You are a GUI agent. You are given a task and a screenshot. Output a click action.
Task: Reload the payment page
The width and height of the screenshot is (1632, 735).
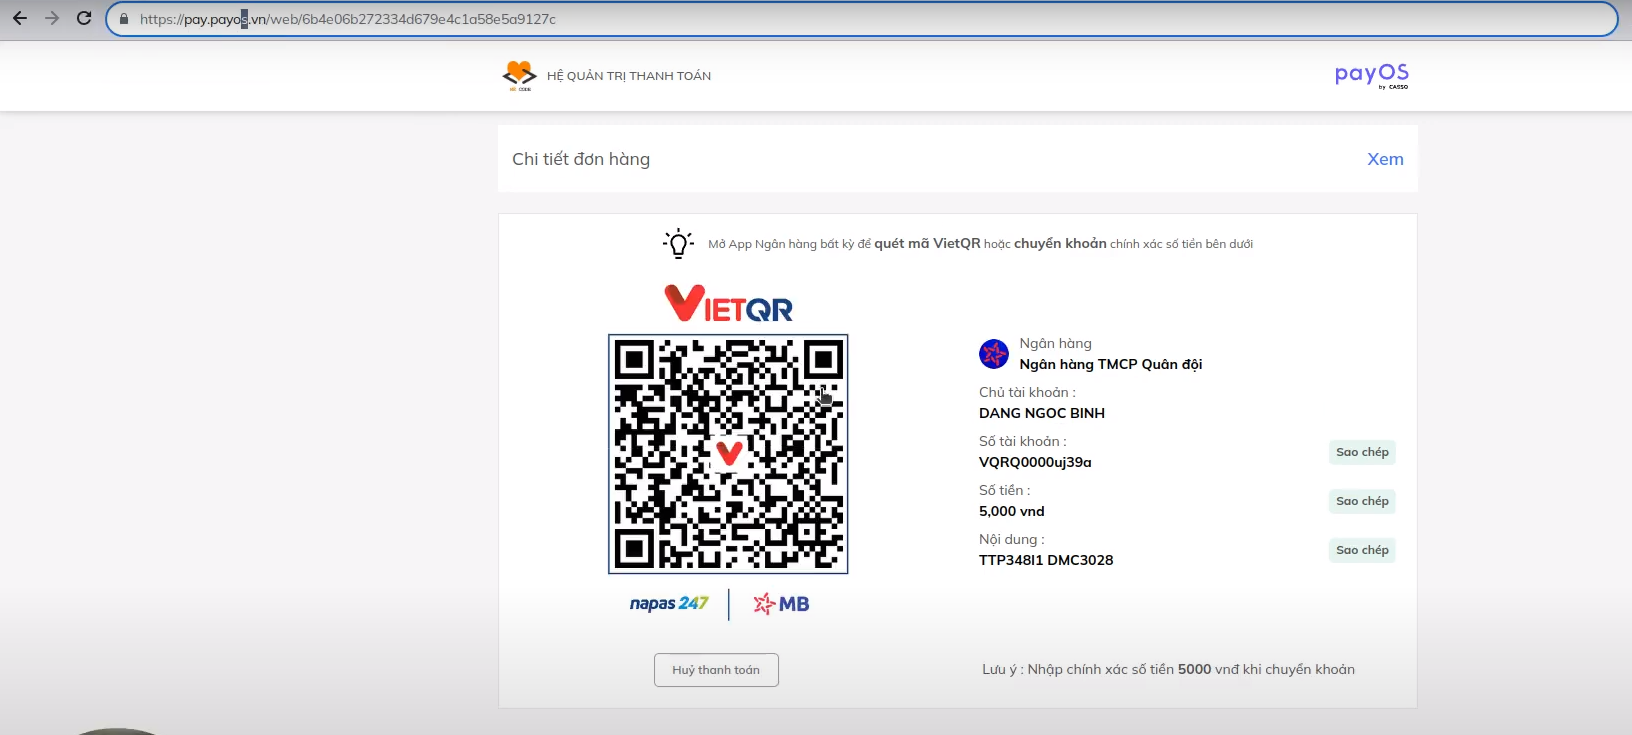tap(84, 18)
